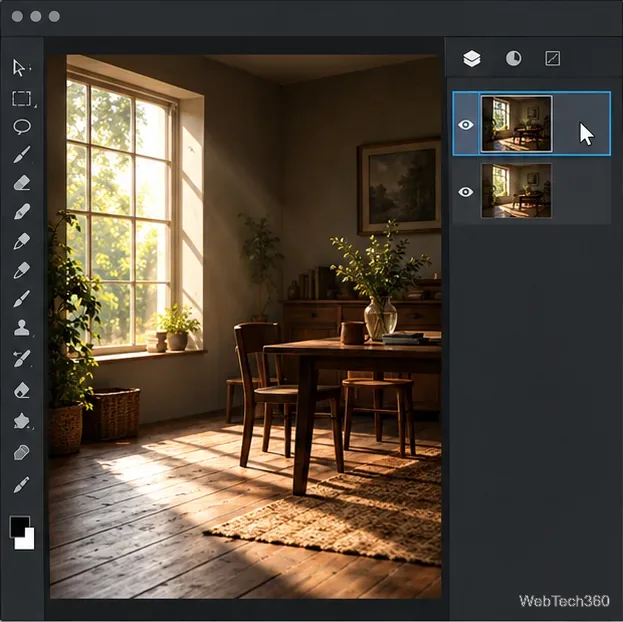Viewport: 623px width, 622px height.
Task: Click the room photo on the canvas
Action: (245, 326)
